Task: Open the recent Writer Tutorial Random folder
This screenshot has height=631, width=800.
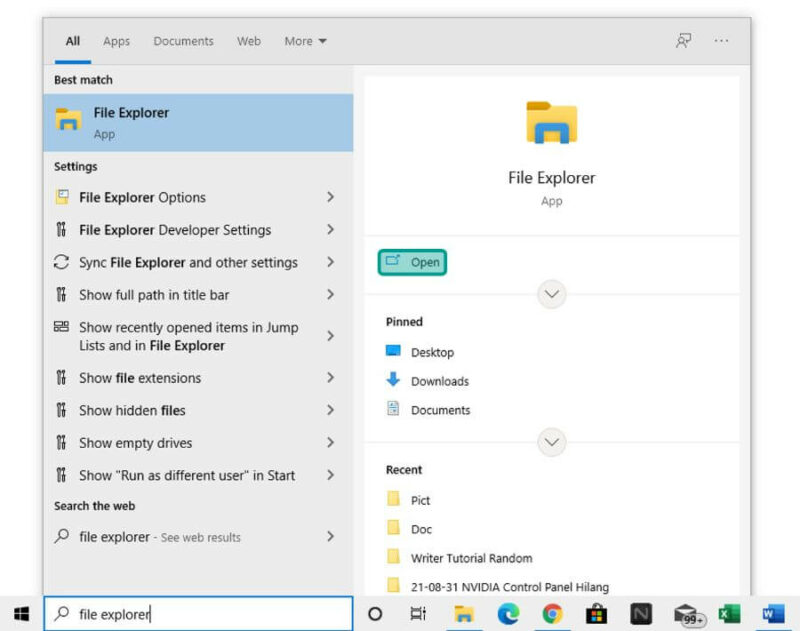Action: click(x=471, y=558)
